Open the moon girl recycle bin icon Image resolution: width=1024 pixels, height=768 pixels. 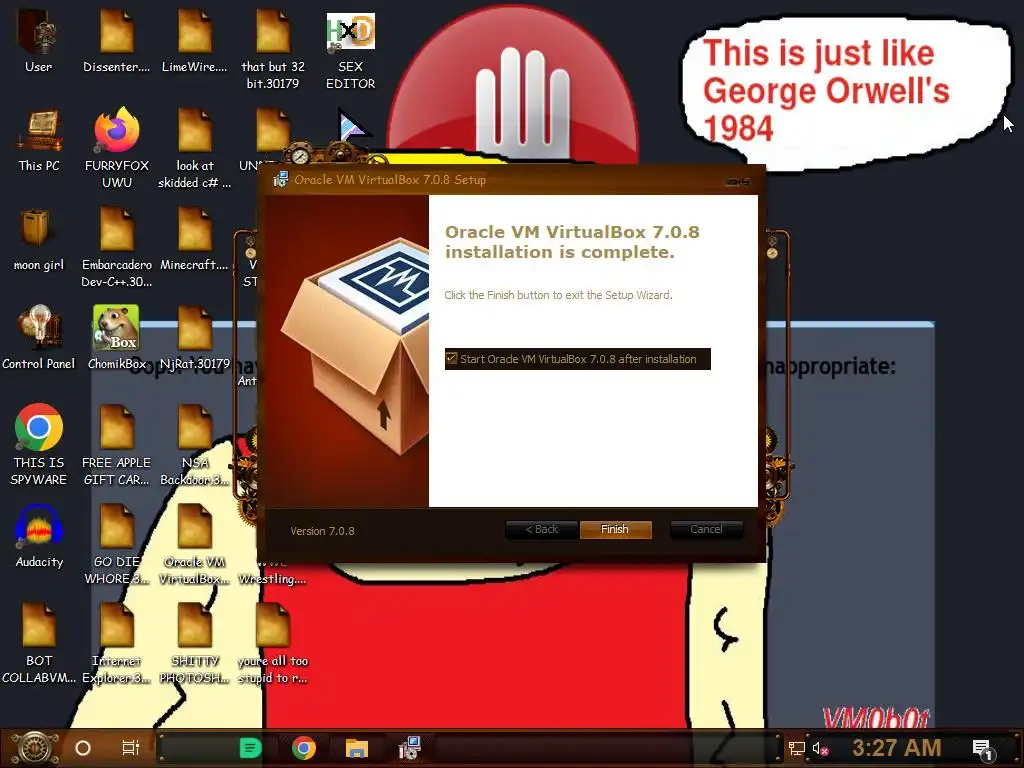tap(39, 240)
